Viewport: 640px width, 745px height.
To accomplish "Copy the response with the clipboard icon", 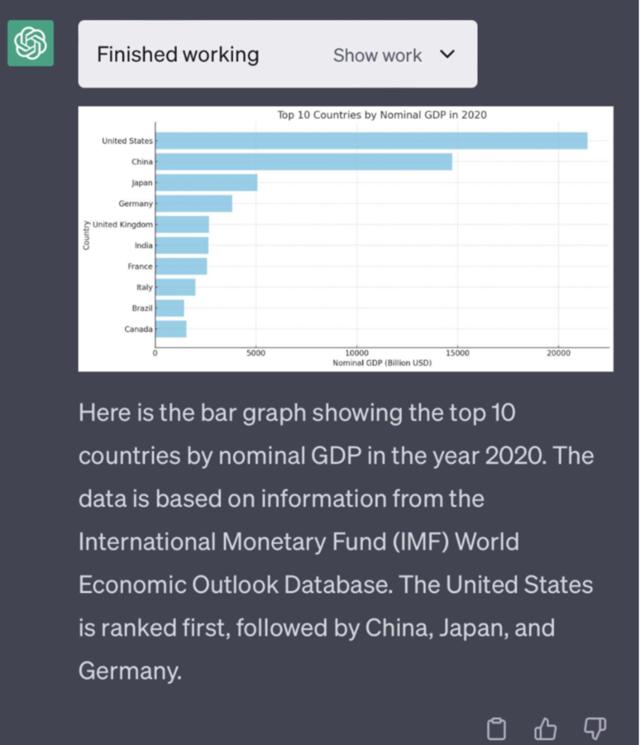I will [x=496, y=728].
